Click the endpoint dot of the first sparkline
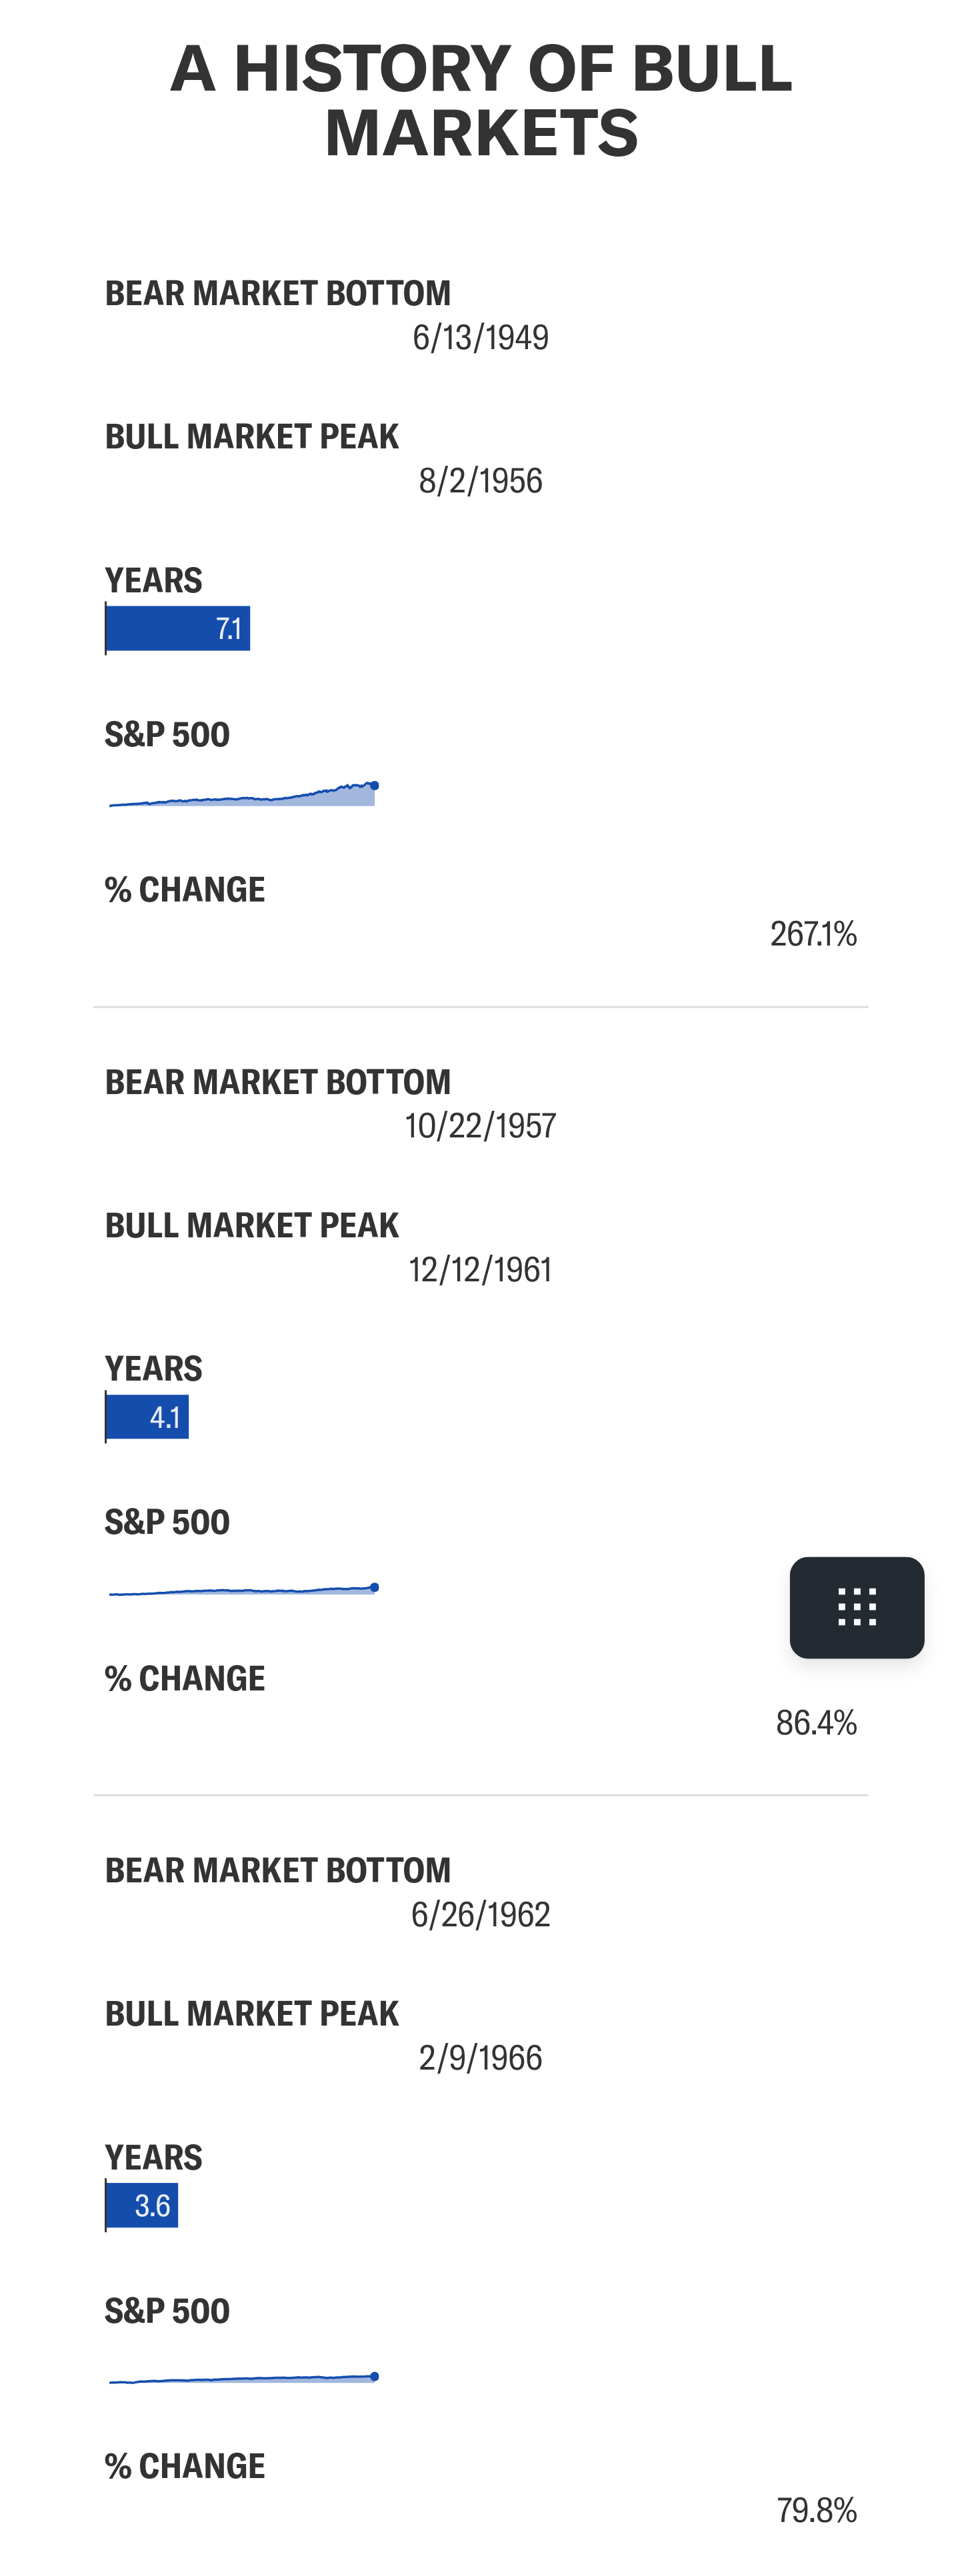The height and width of the screenshot is (2576, 960). point(374,786)
